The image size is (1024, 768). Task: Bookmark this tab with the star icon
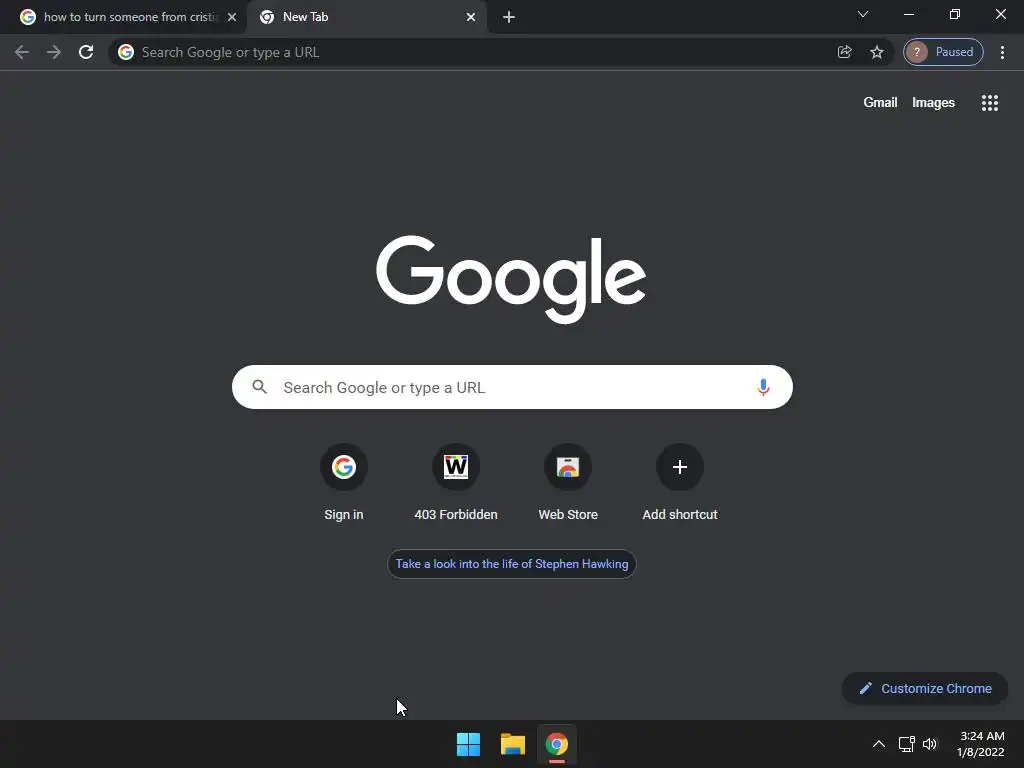click(876, 52)
